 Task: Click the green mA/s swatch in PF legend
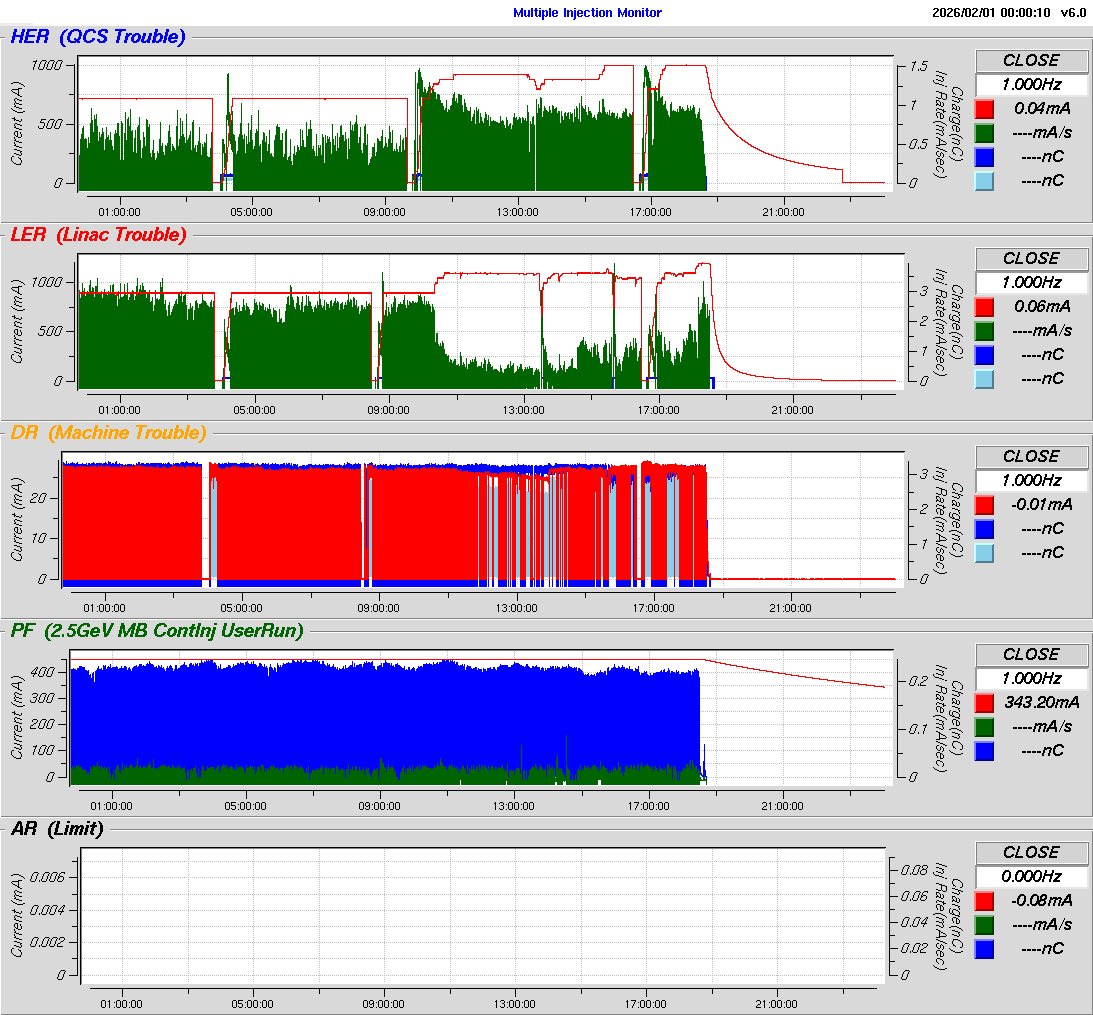pyautogui.click(x=985, y=726)
